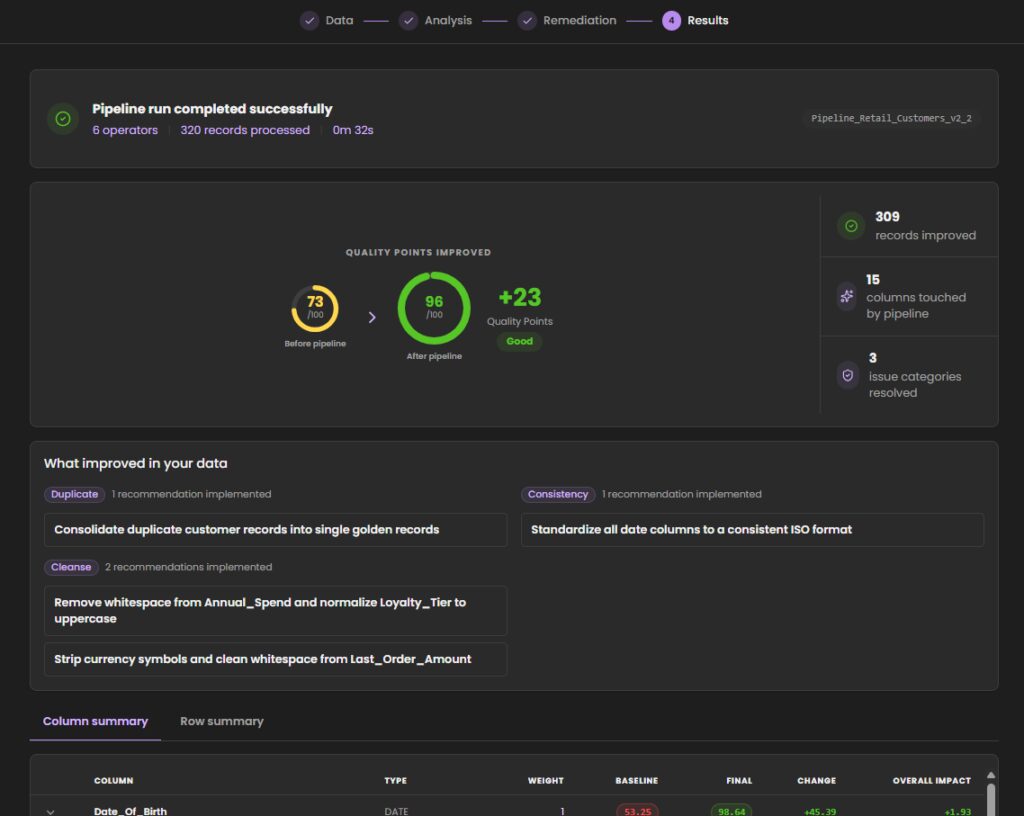Viewport: 1024px width, 816px height.
Task: Sort by the TYPE header
Action: (x=396, y=780)
